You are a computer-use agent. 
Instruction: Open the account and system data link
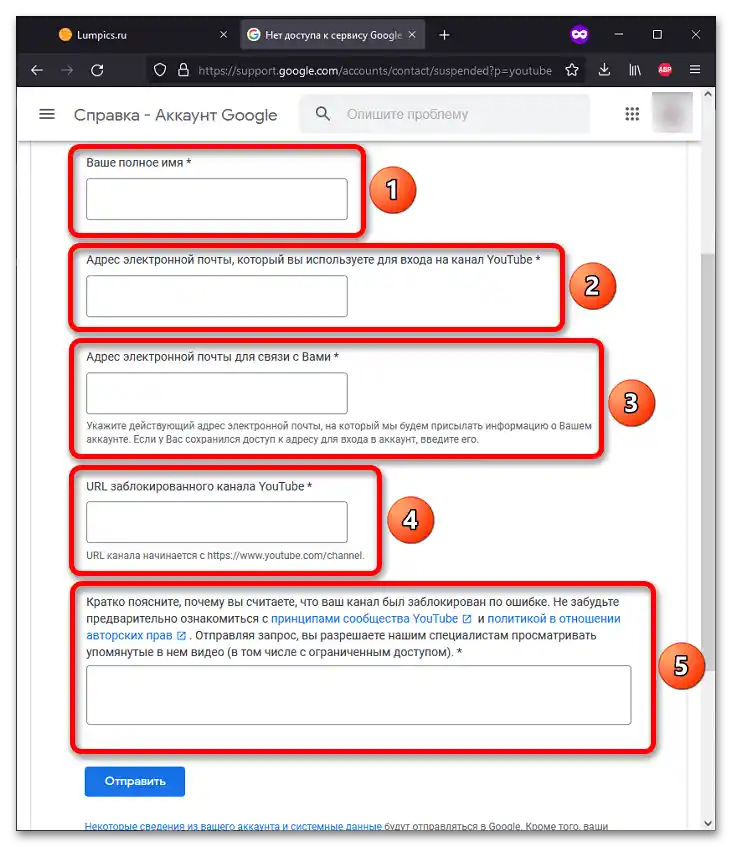pos(233,826)
